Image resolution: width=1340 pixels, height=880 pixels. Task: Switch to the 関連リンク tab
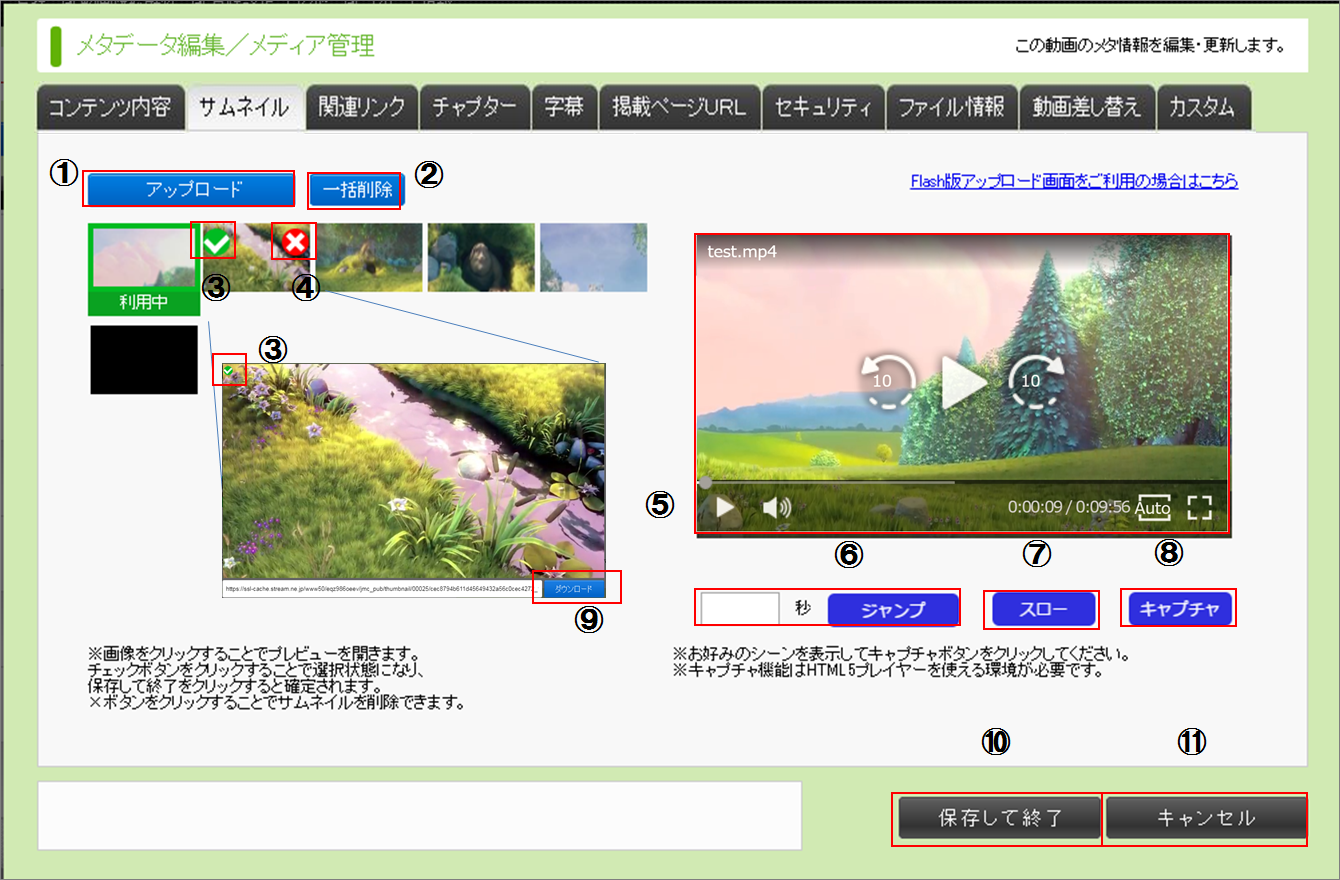coord(362,107)
